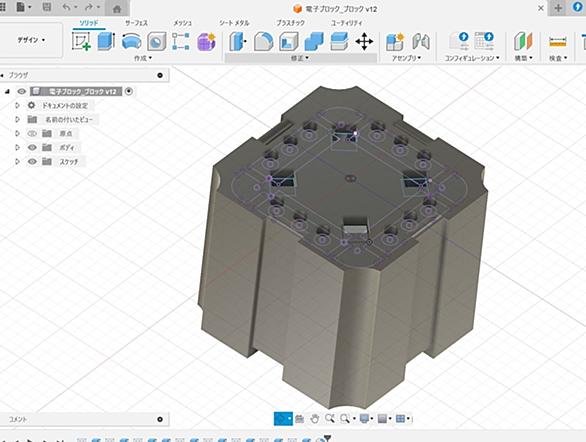Expand the ボディ folder node
The image size is (586, 442).
click(x=17, y=148)
